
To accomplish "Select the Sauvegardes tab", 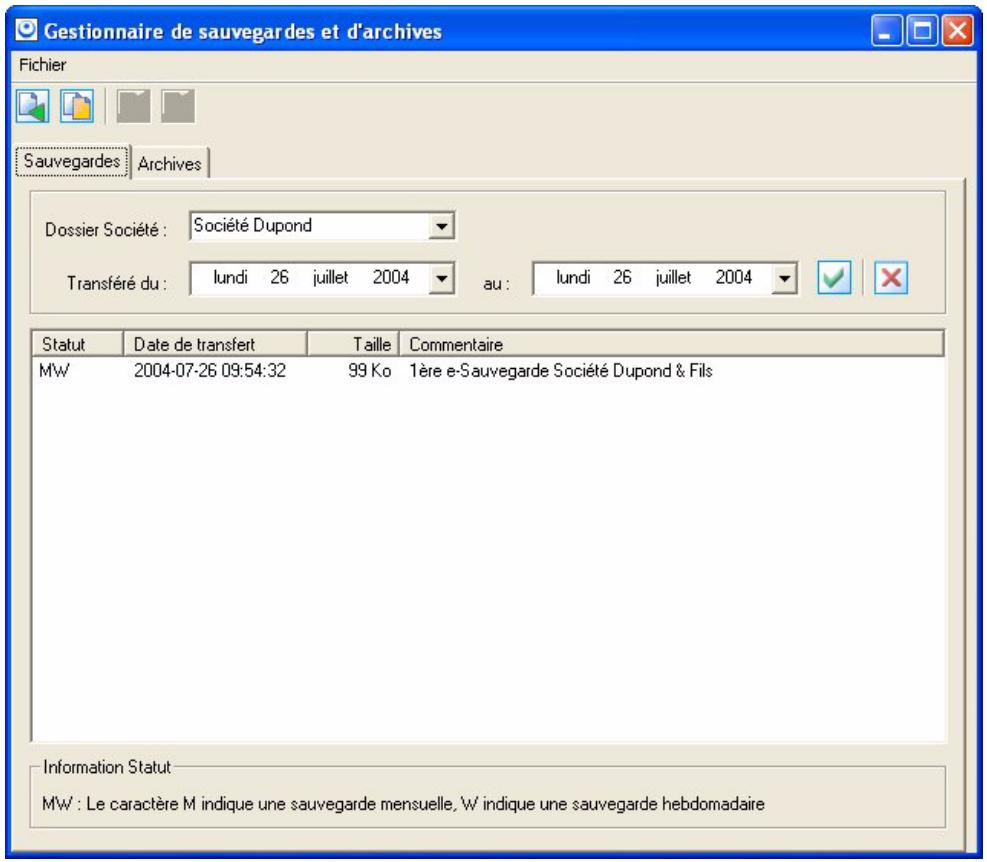I will [72, 161].
